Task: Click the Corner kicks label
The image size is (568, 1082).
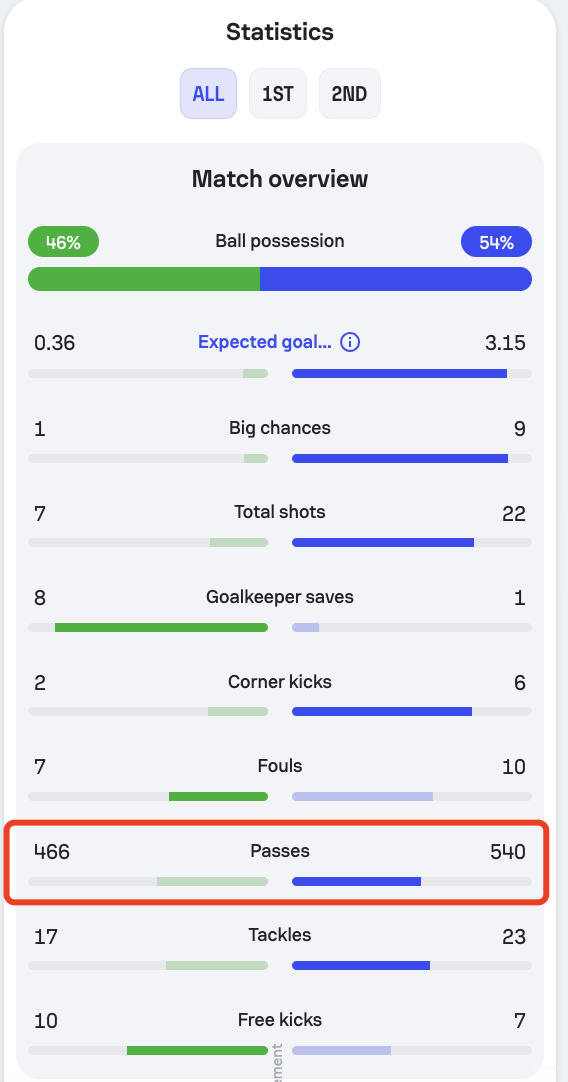Action: pos(280,682)
